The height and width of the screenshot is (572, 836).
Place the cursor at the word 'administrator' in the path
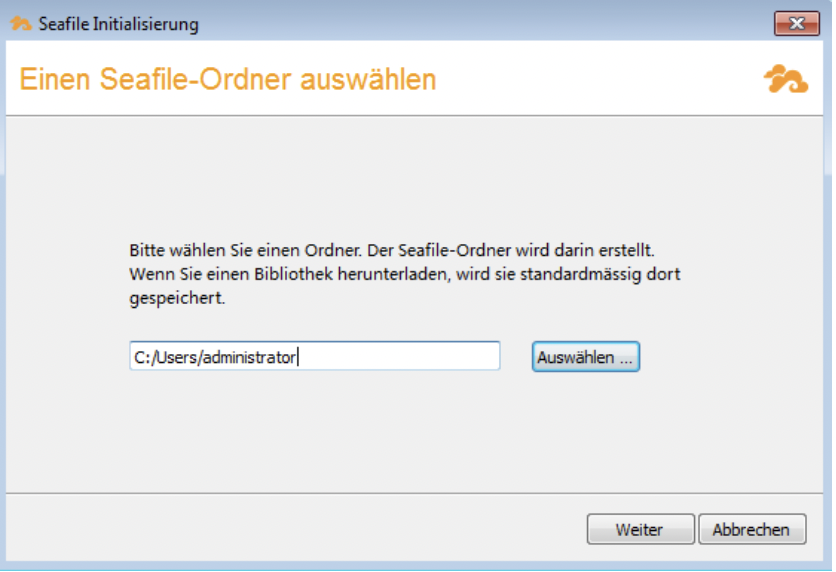coord(249,357)
